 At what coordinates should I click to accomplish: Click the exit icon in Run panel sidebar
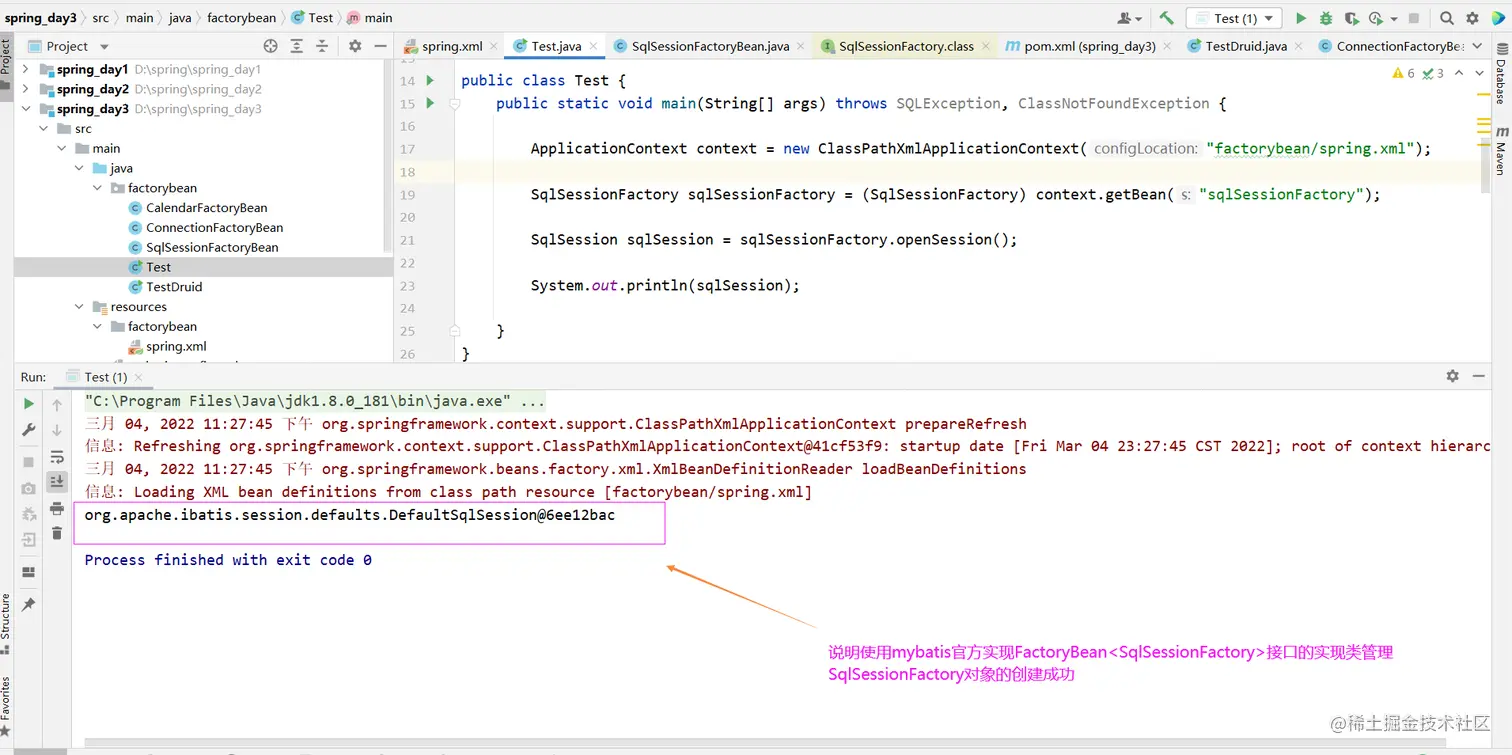(x=29, y=540)
